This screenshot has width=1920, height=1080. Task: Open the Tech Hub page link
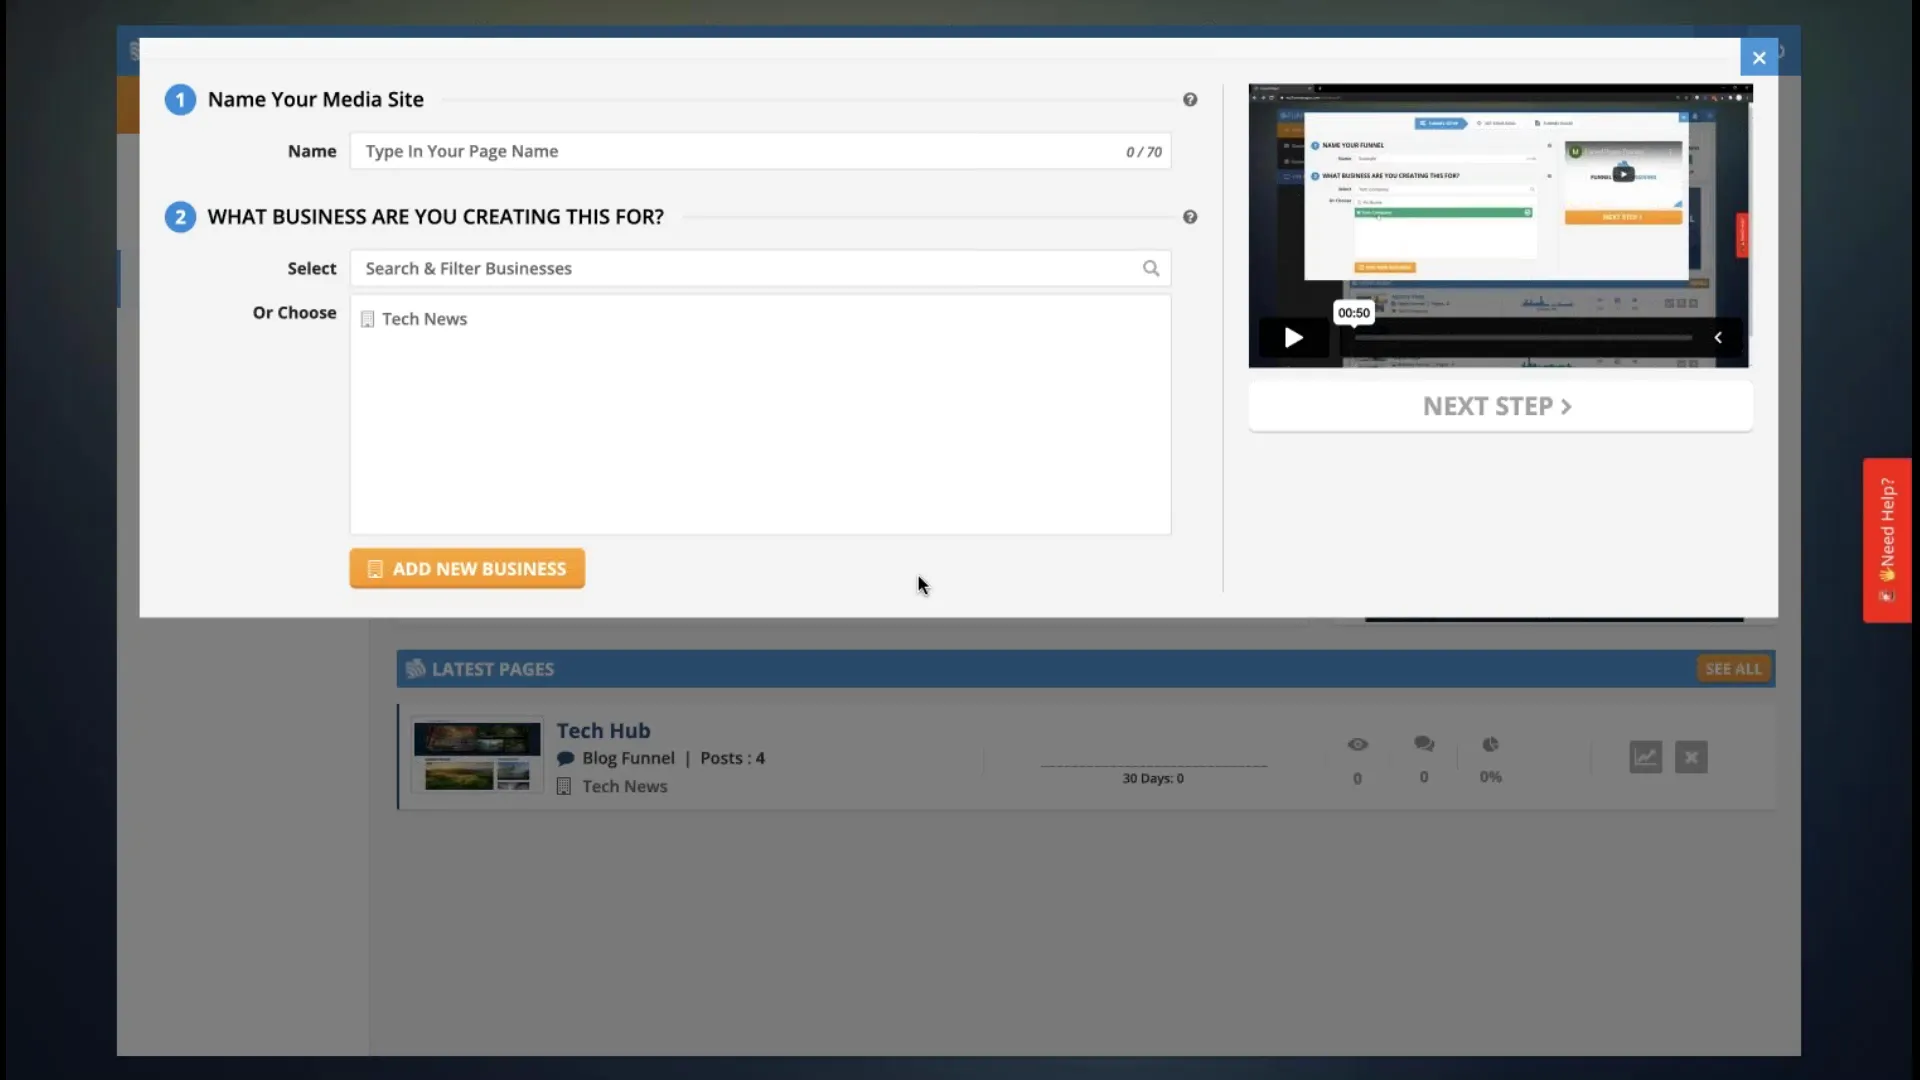pos(603,731)
